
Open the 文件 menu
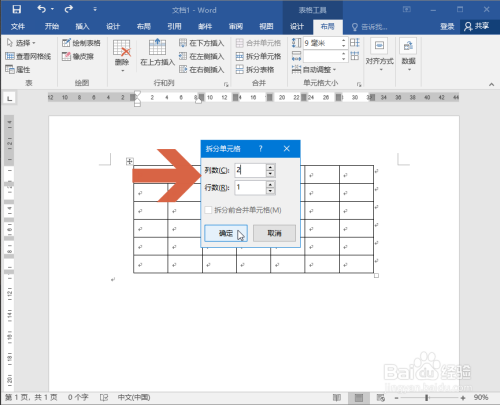[x=18, y=27]
